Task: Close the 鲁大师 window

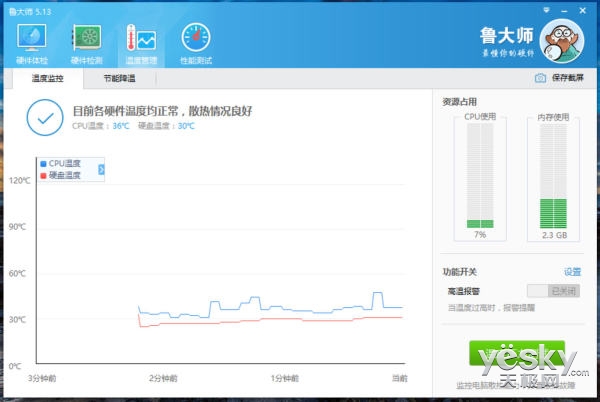Action: click(582, 11)
